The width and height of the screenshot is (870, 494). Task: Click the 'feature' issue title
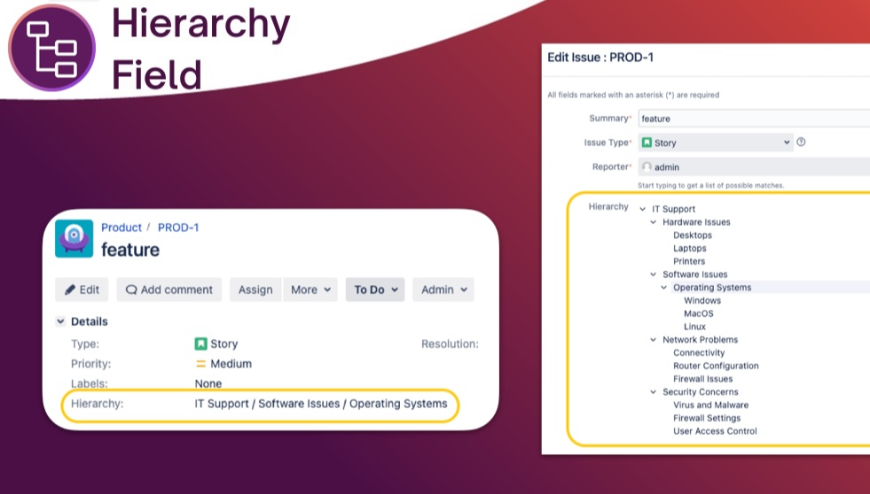(x=130, y=250)
